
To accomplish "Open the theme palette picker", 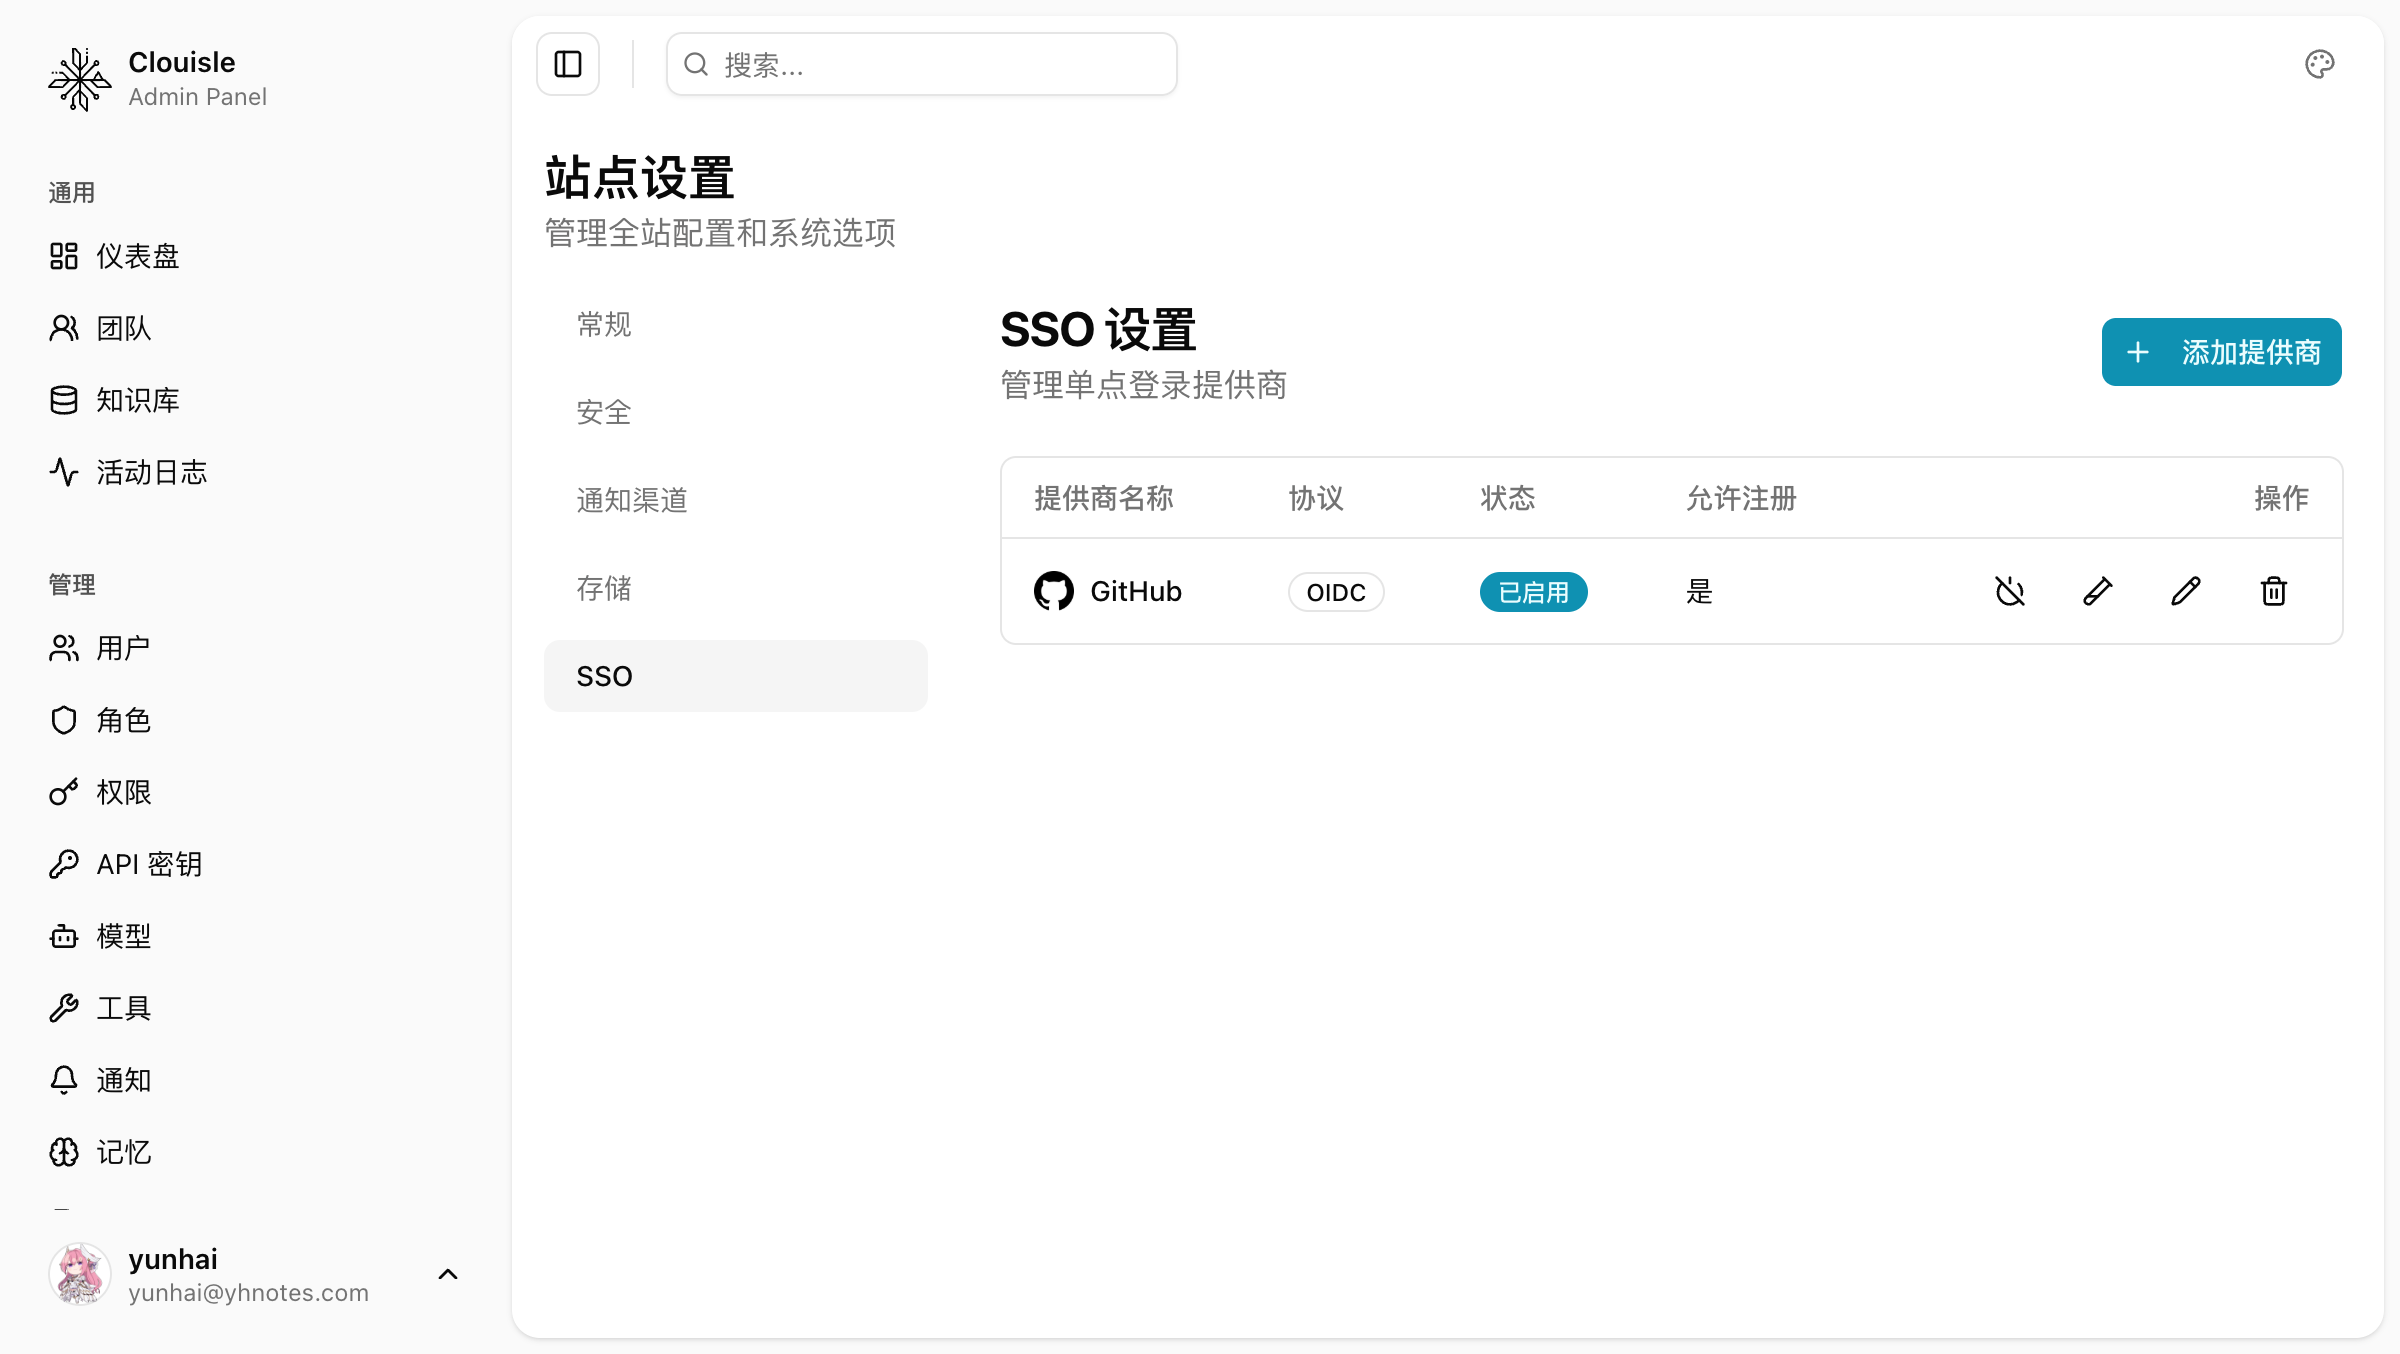I will (x=2320, y=64).
